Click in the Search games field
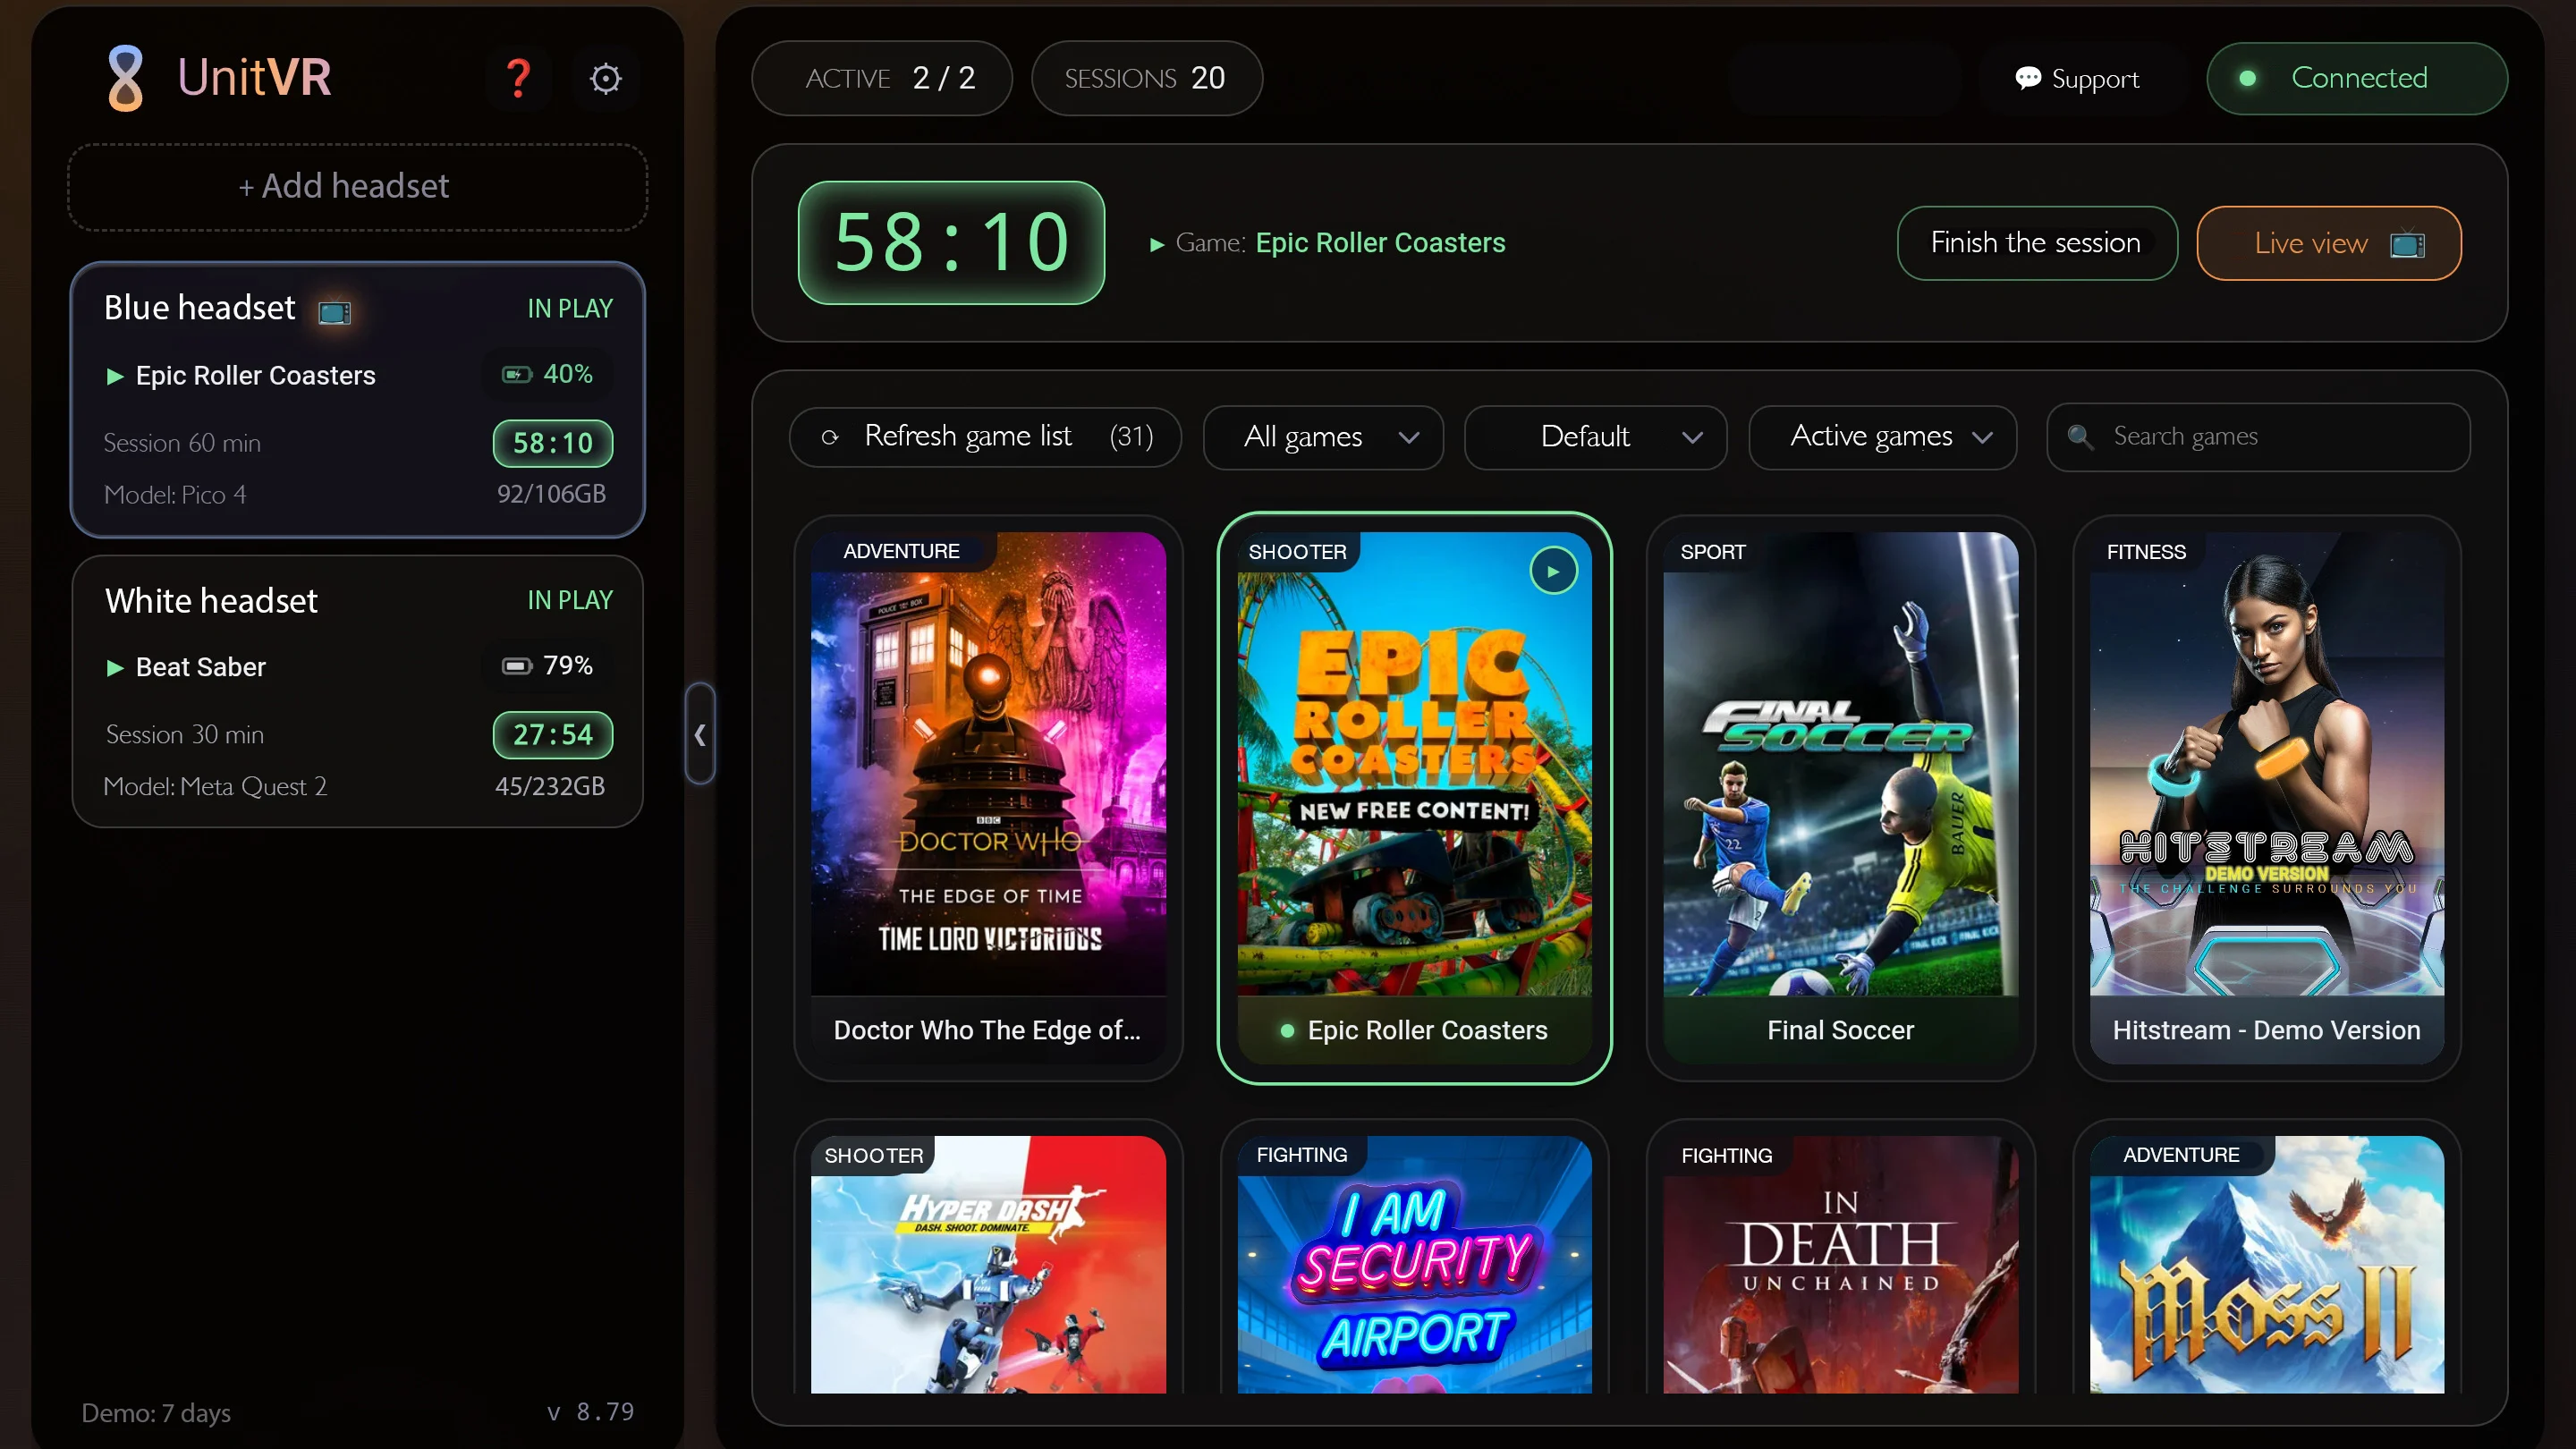Screen dimensions: 2576x1449 tap(2258, 437)
